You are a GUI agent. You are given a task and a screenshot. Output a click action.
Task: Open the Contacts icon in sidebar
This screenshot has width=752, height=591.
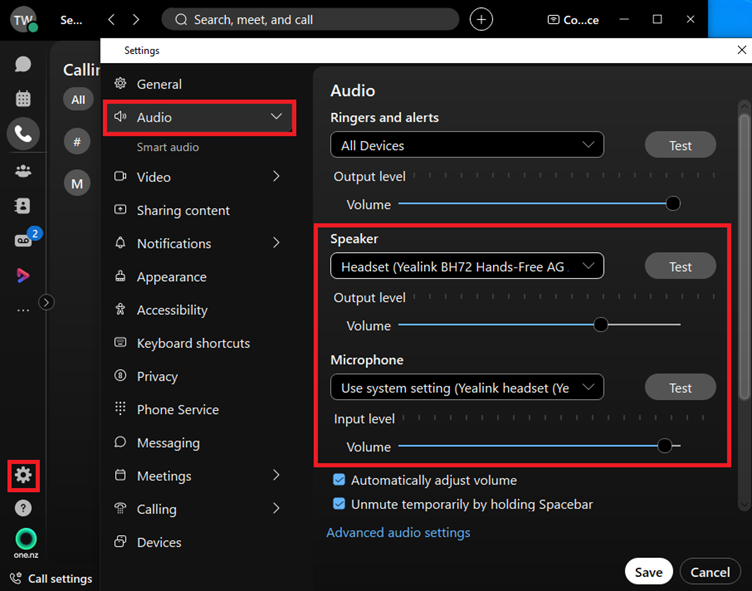point(23,206)
